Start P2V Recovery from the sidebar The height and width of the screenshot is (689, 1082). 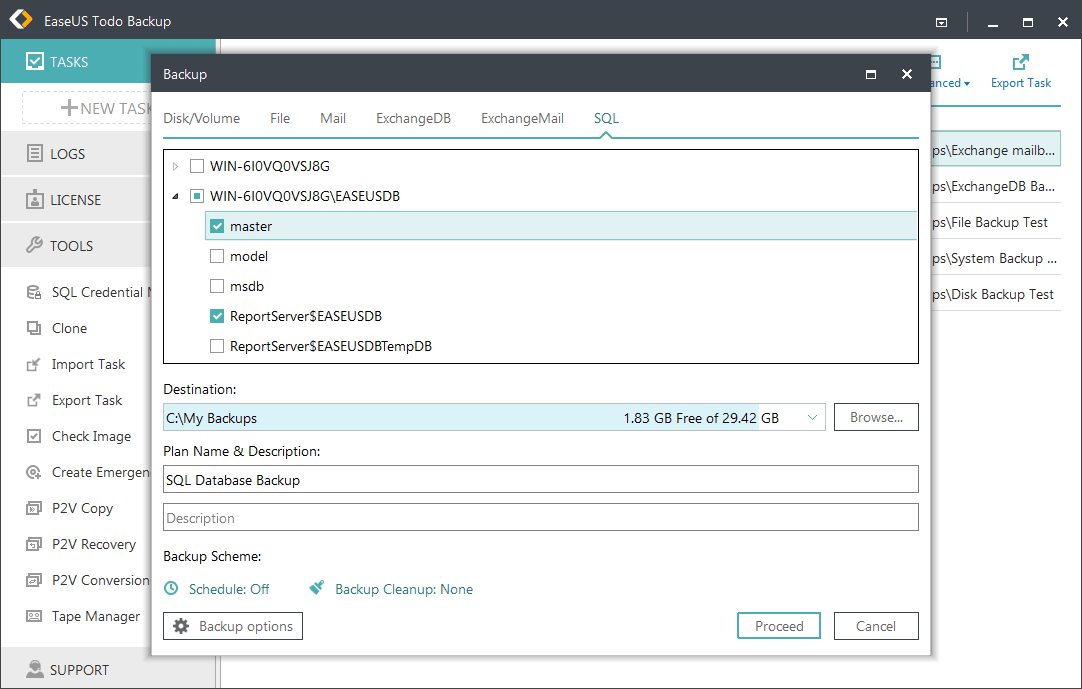(91, 544)
